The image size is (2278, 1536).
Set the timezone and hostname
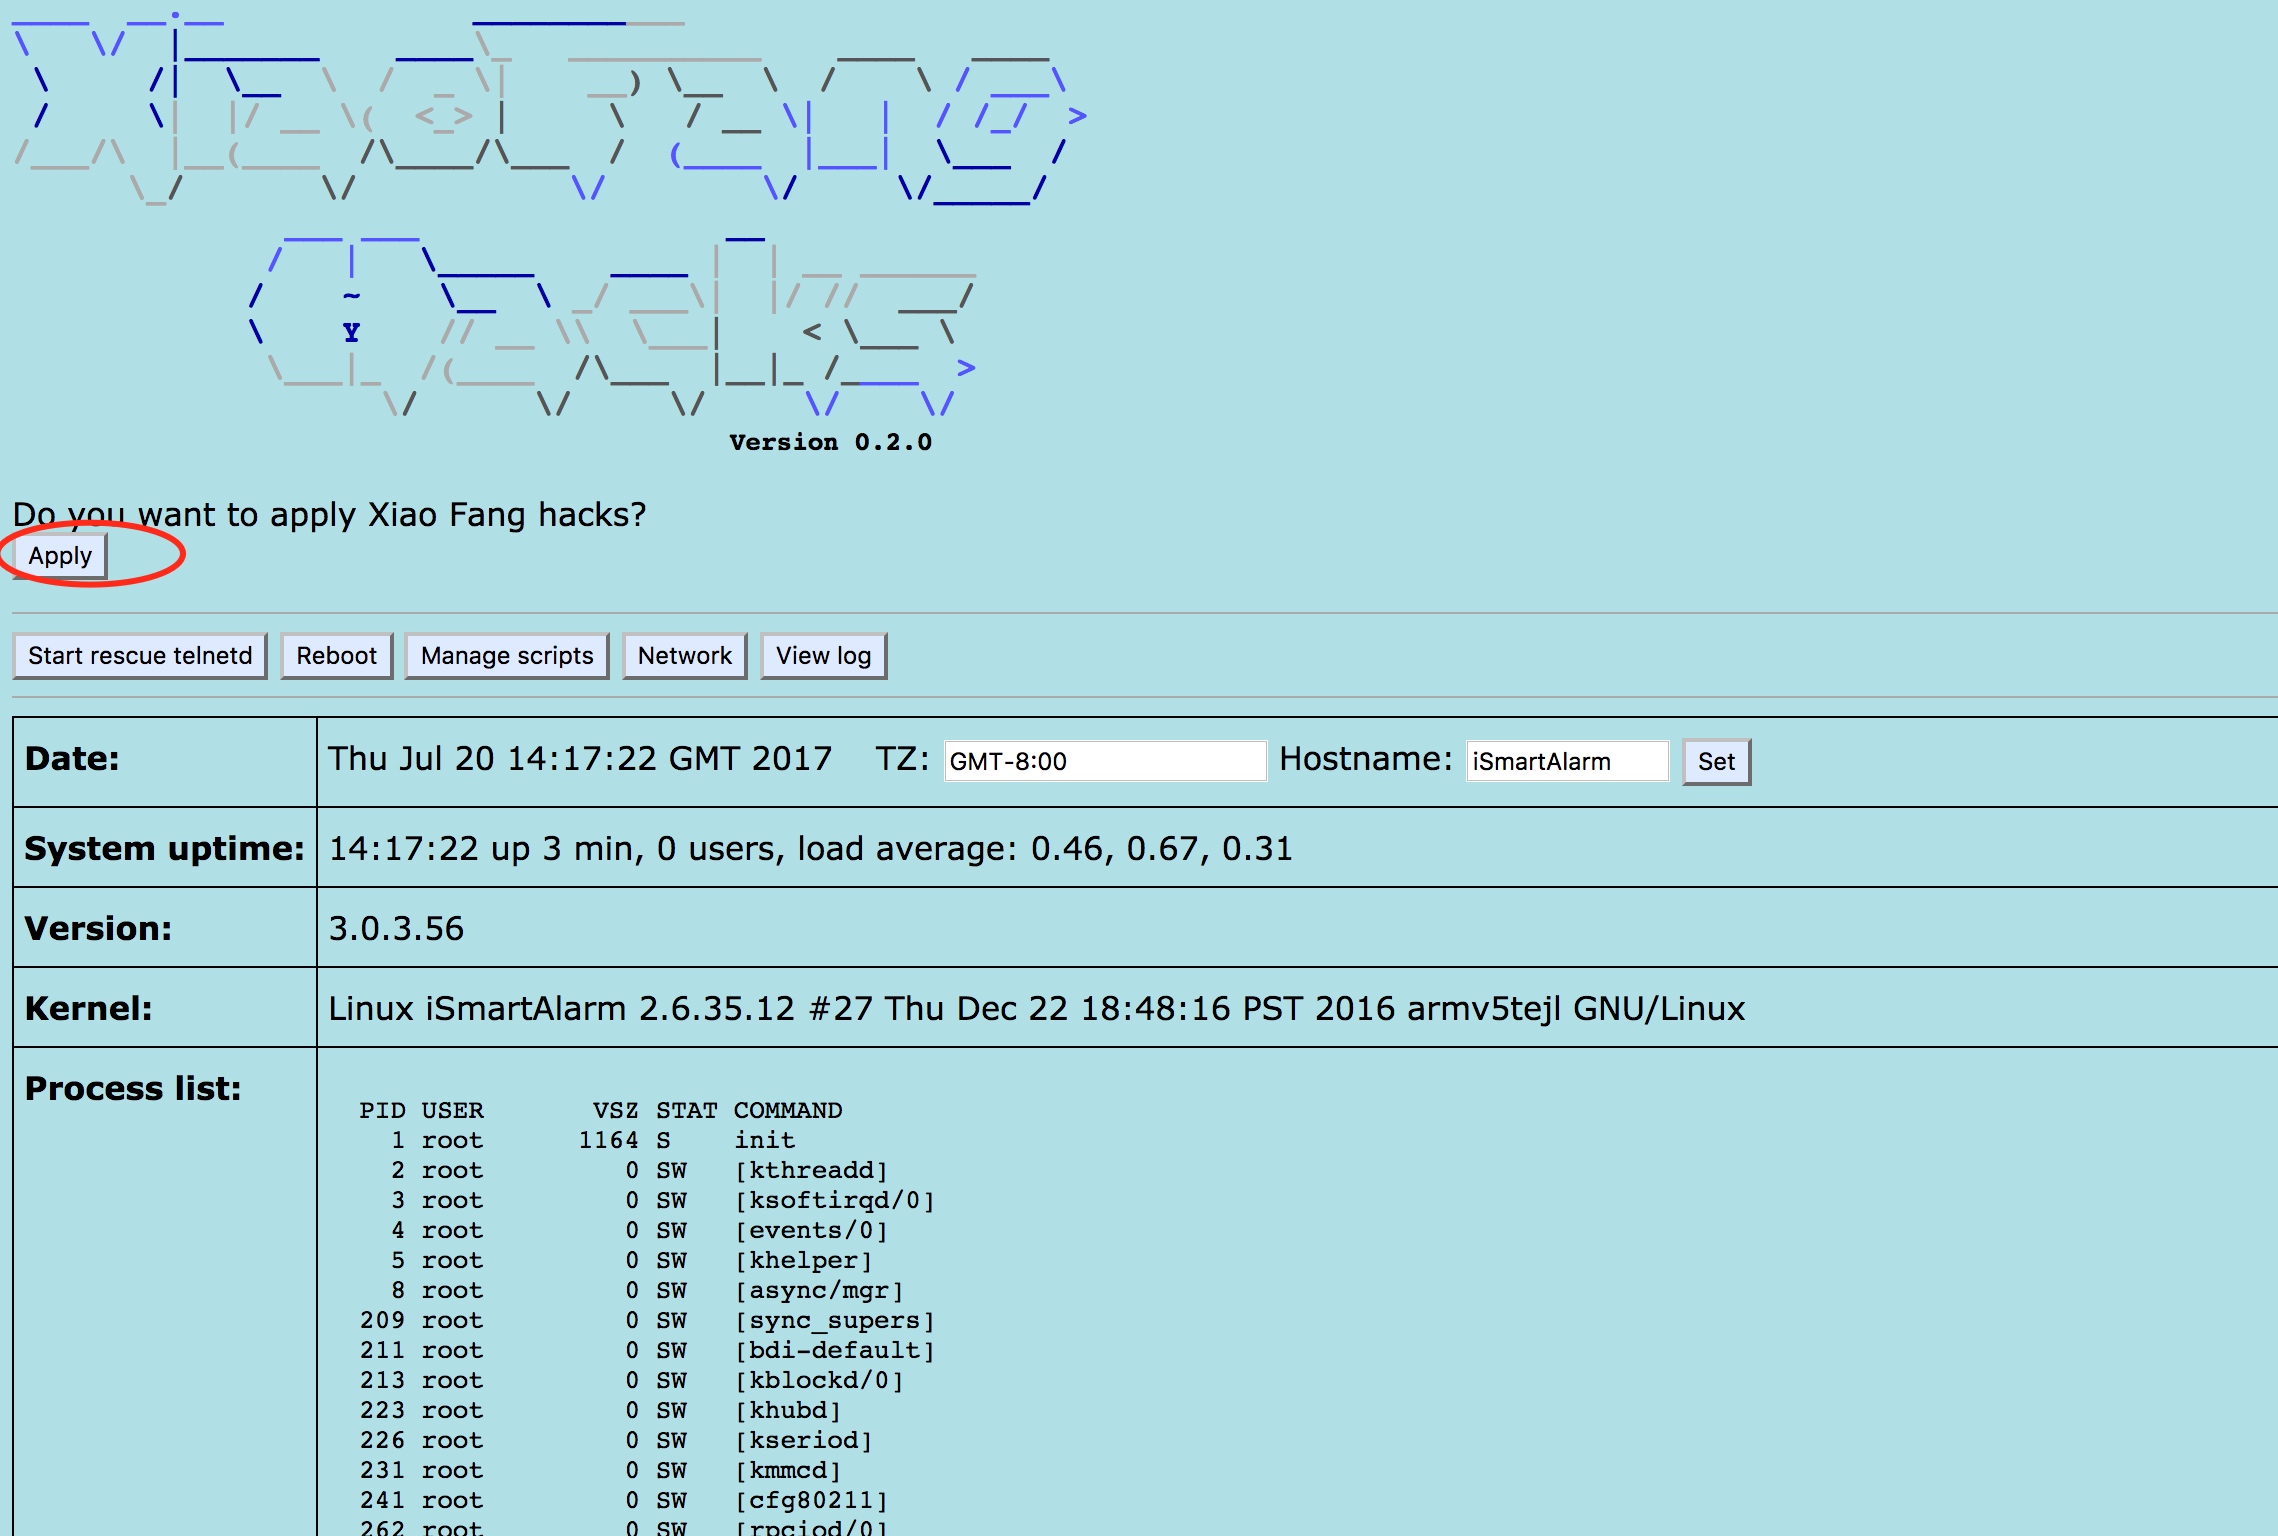[1716, 762]
